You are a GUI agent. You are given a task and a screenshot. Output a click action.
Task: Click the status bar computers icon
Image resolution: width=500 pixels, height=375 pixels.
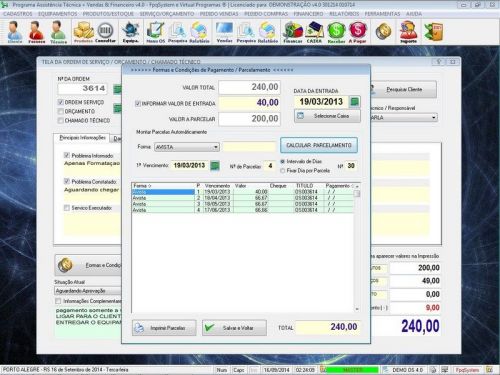(445, 370)
